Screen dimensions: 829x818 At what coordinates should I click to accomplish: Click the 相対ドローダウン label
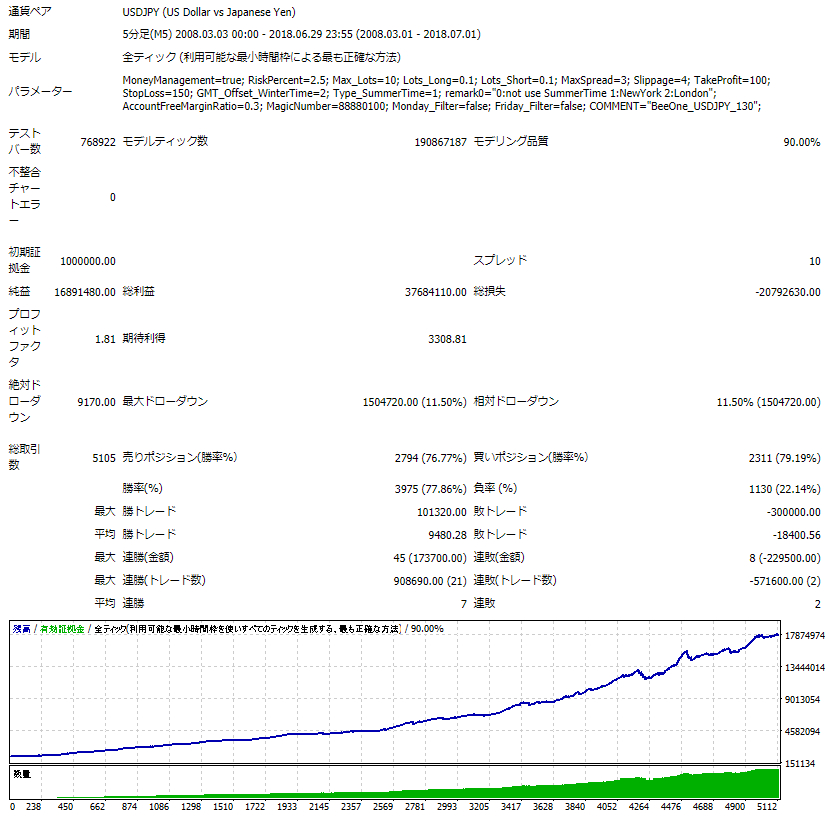pos(516,401)
